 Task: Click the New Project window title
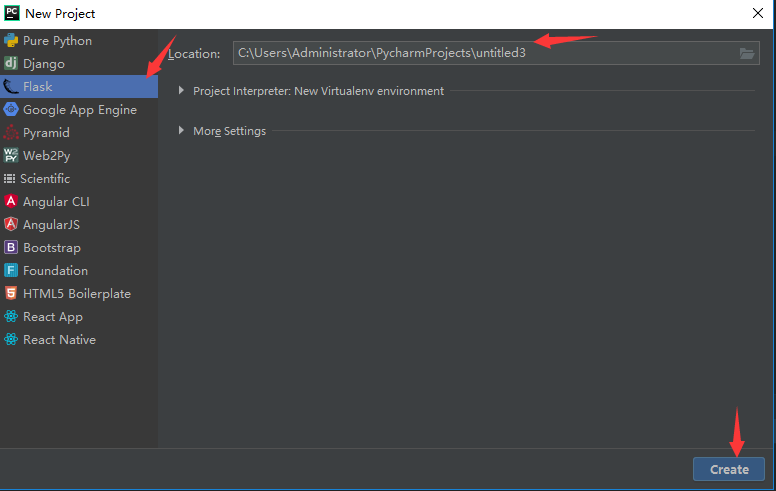(60, 14)
